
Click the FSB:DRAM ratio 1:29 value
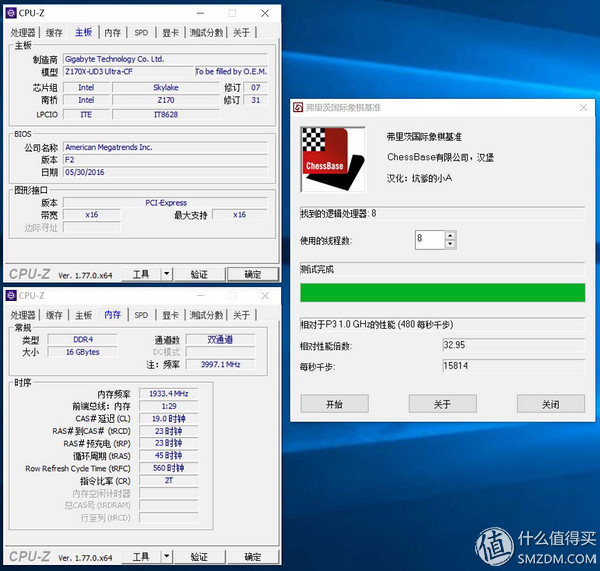click(169, 406)
